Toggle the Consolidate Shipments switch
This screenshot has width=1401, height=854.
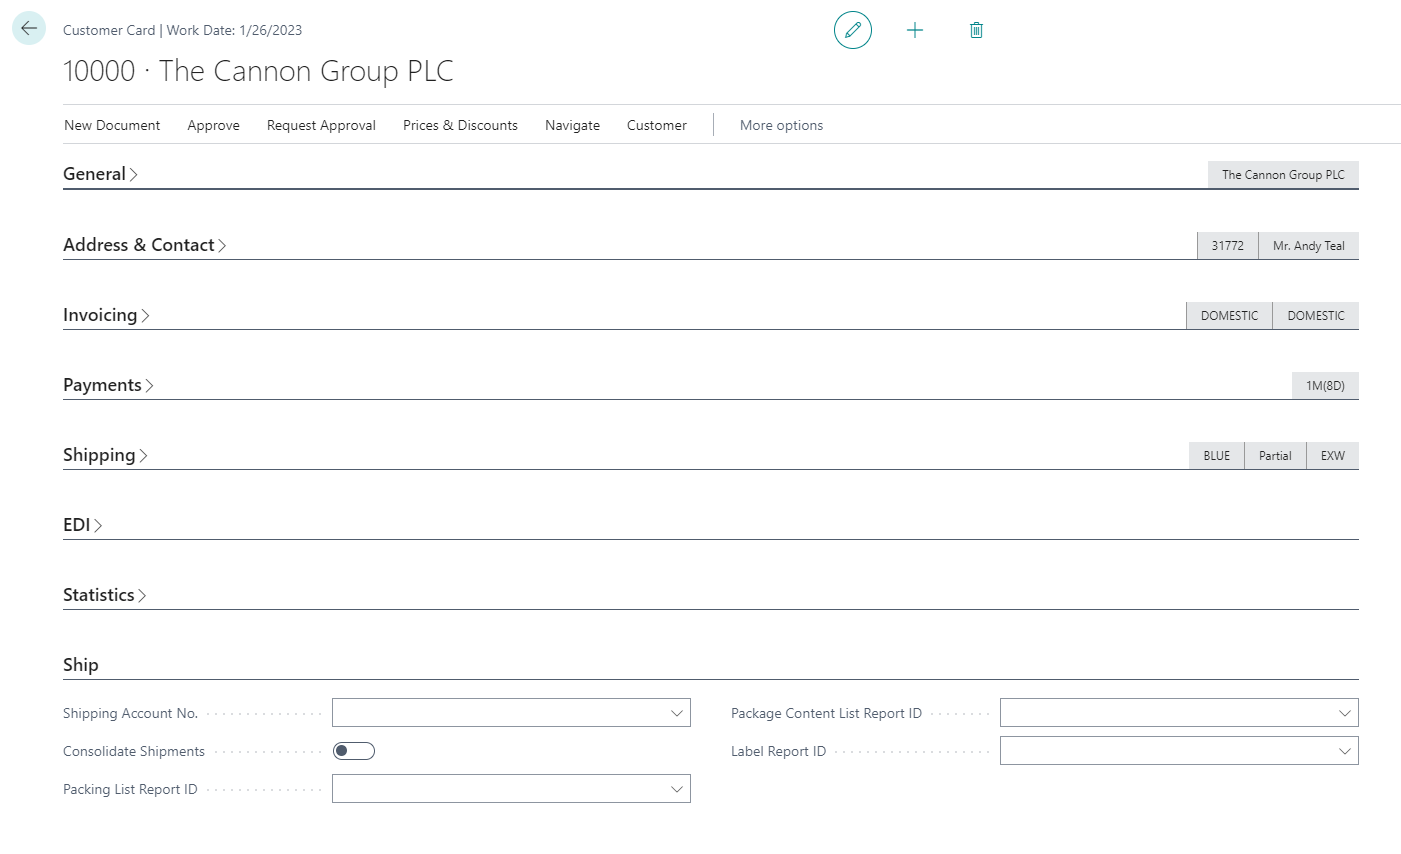point(354,751)
